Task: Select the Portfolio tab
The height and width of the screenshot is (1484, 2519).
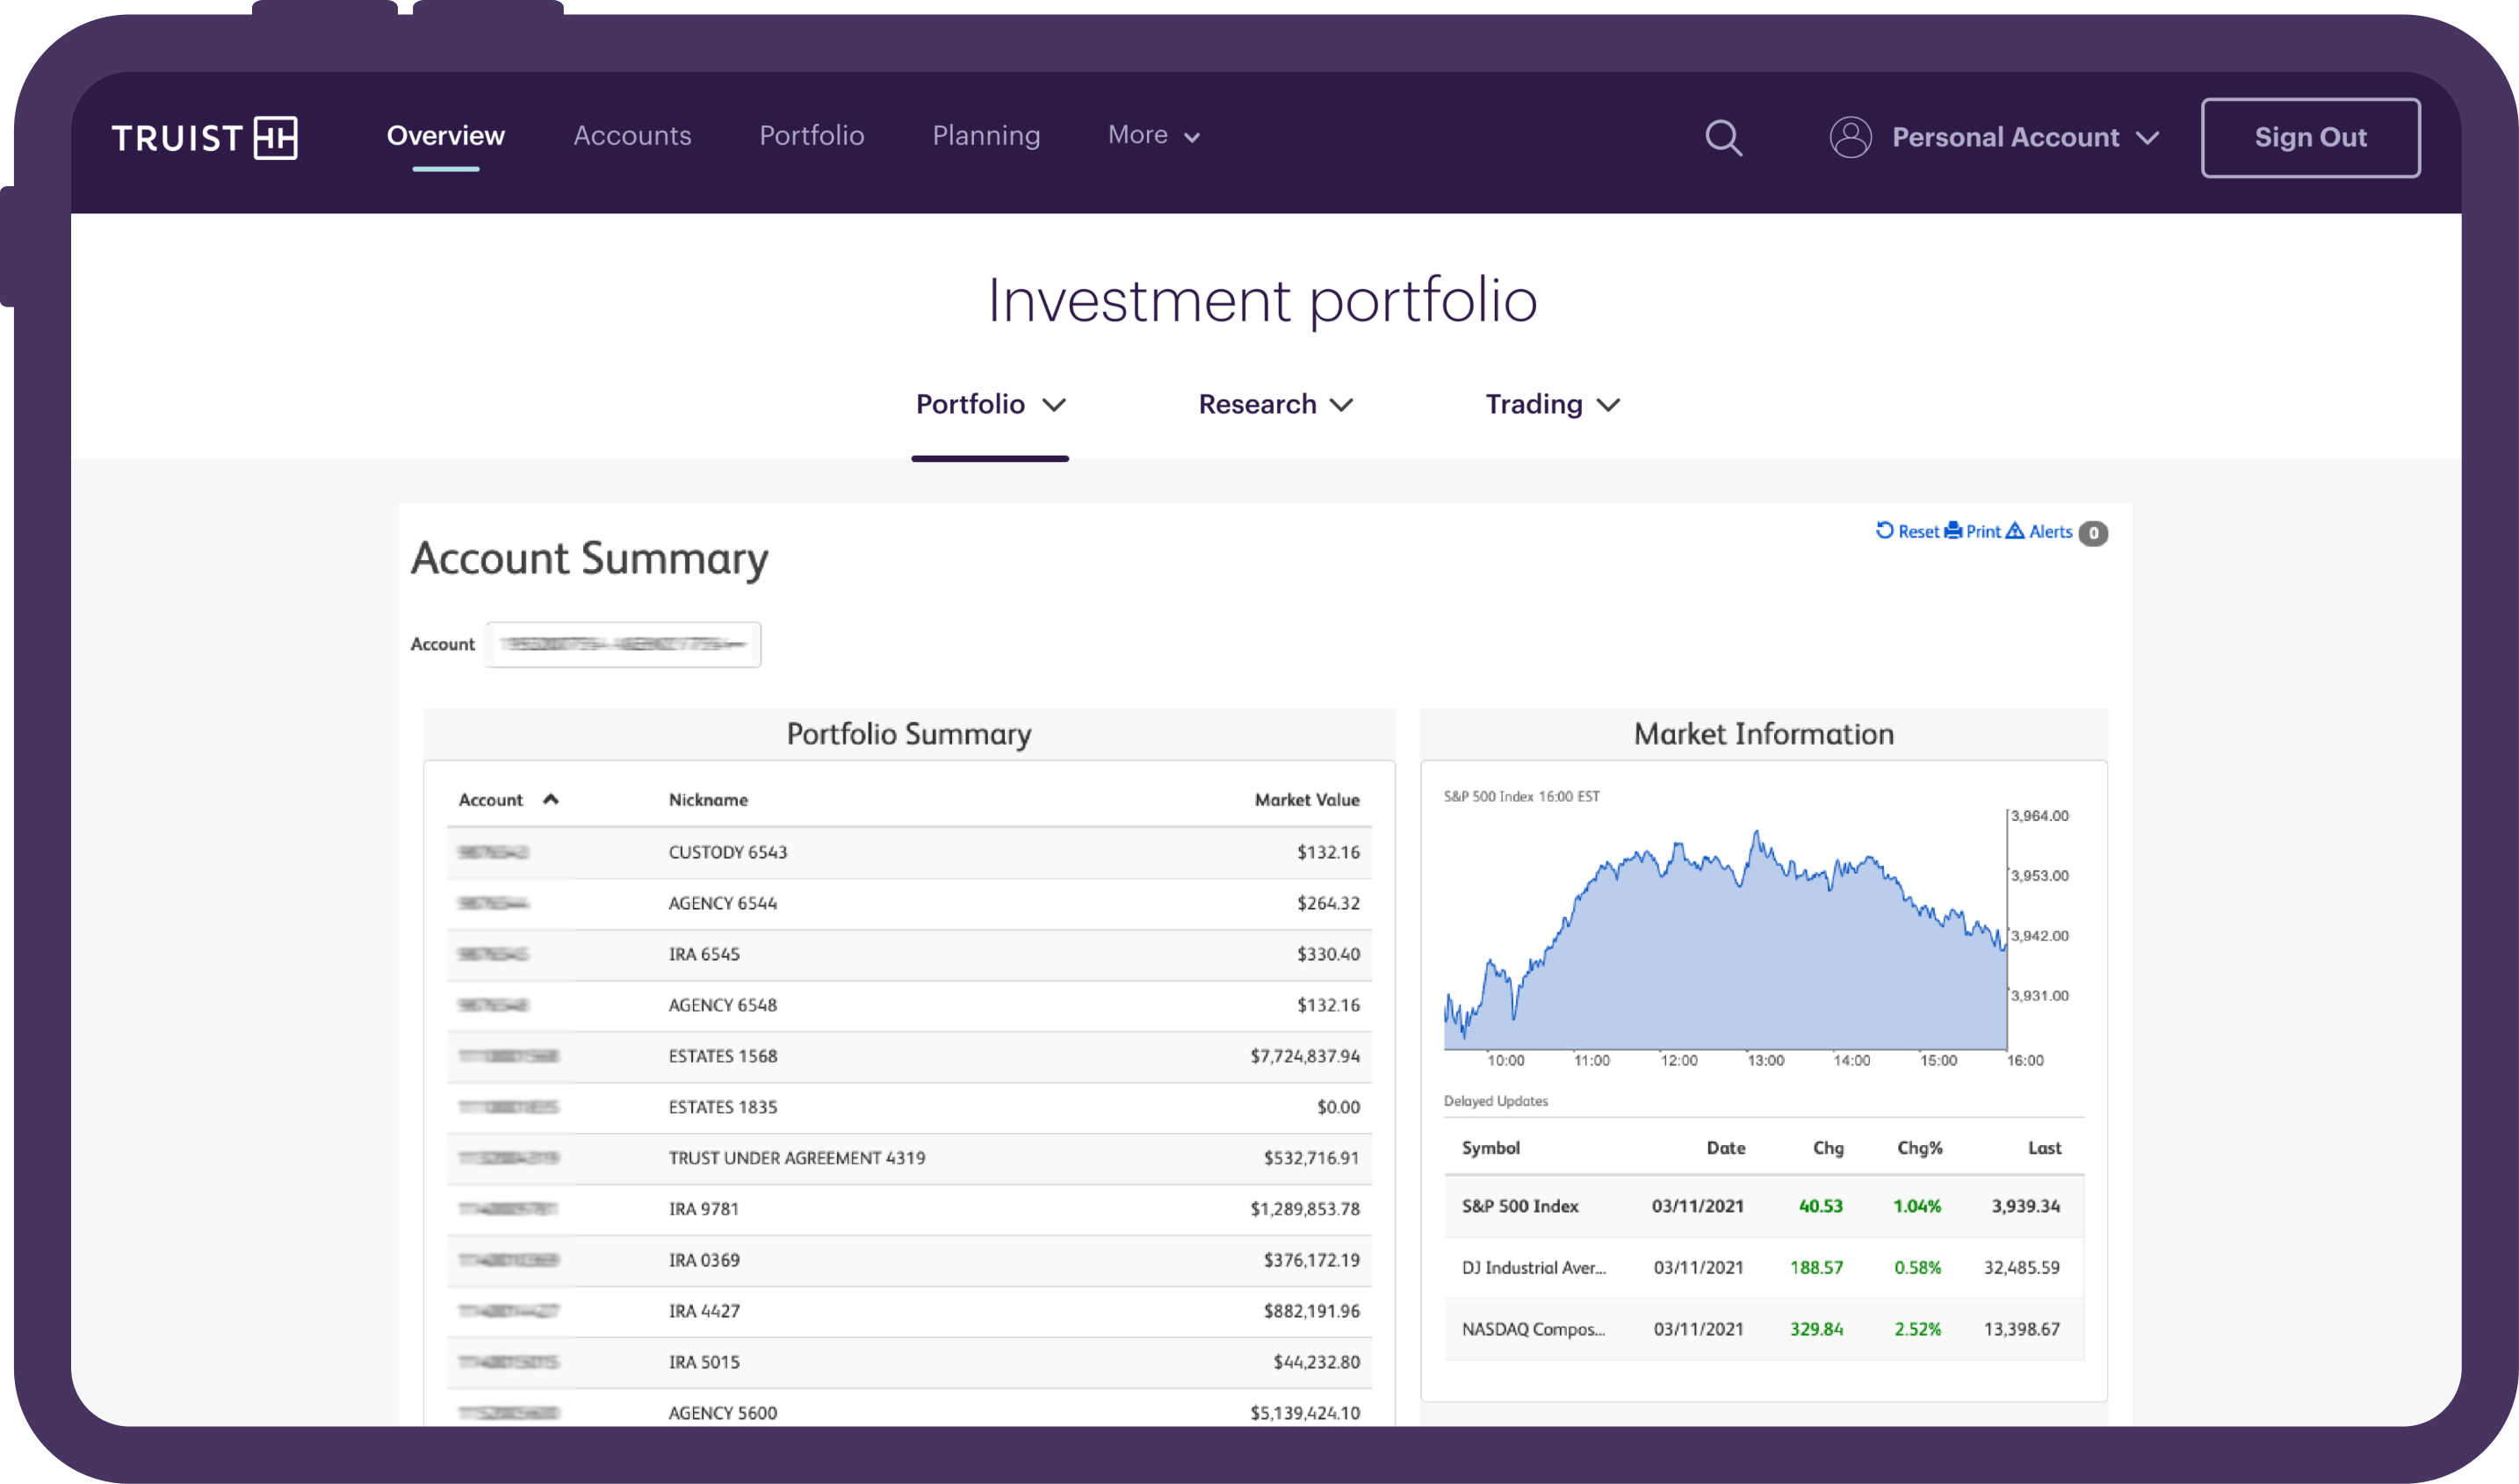Action: coord(987,403)
